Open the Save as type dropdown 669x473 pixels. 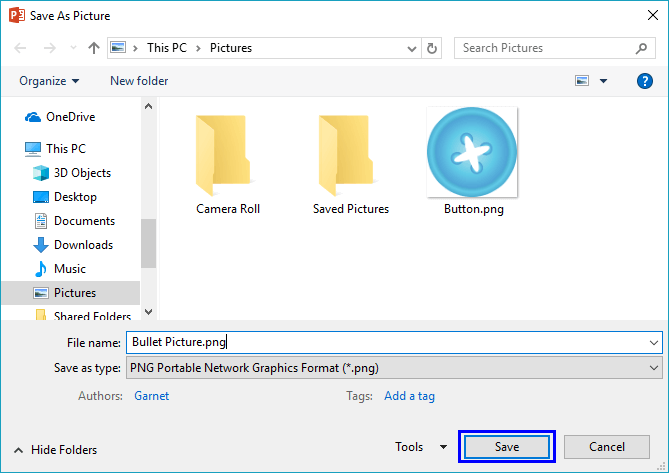394,368
